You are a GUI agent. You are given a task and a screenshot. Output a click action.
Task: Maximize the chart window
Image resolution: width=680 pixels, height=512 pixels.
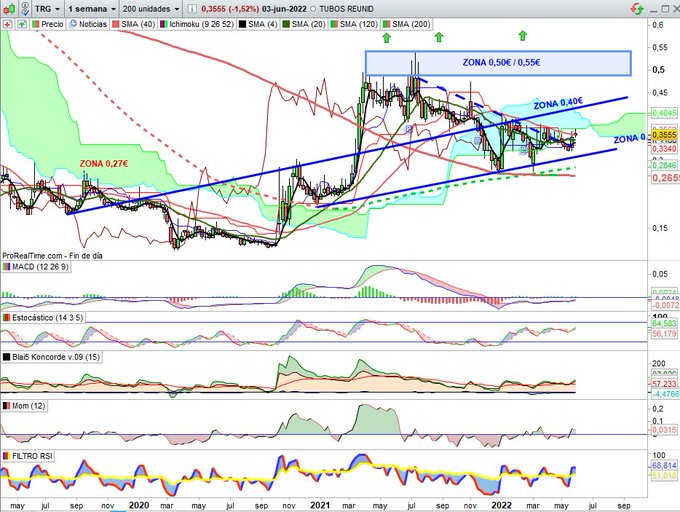[665, 8]
